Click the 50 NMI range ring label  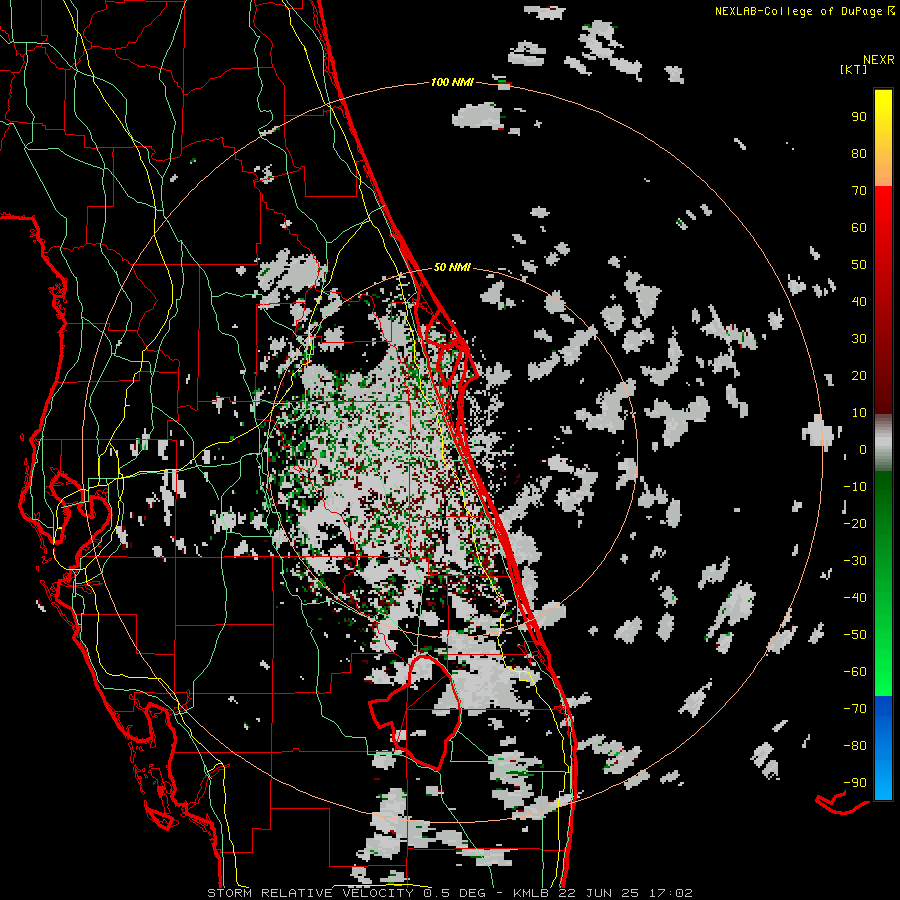coord(452,267)
